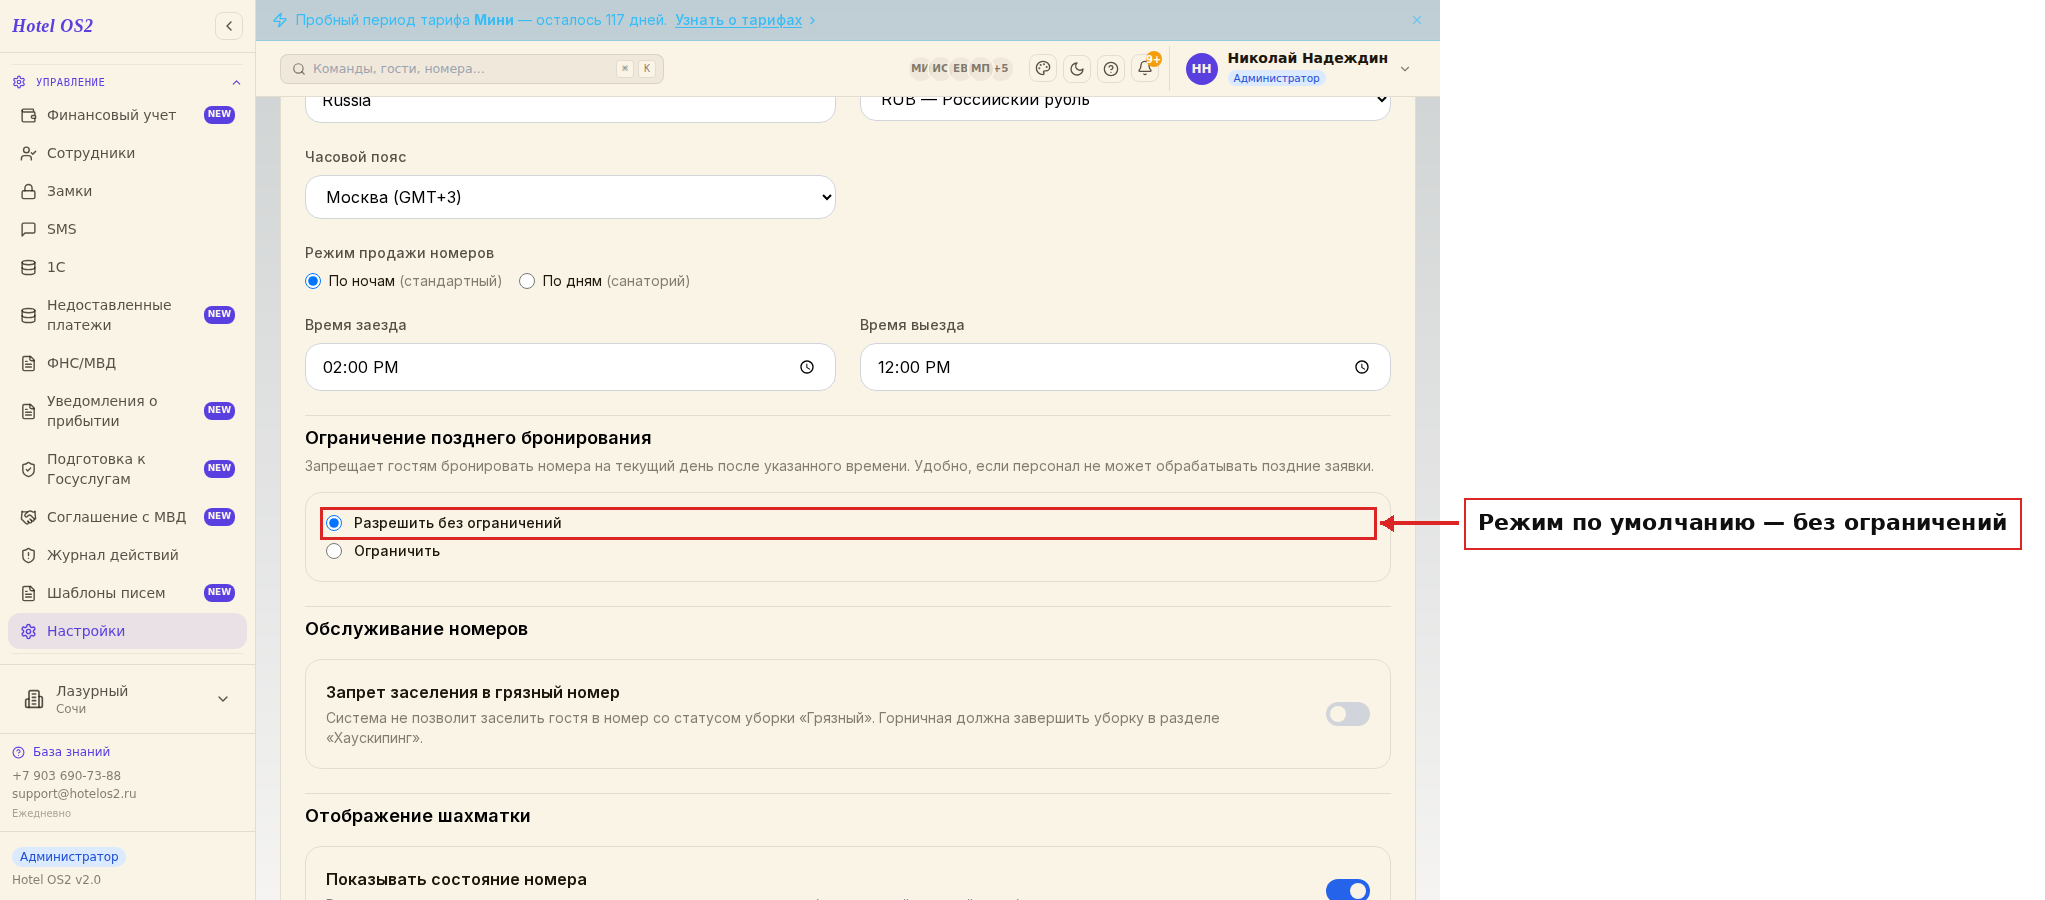Screen dimensions: 2045x900
Task: Focus the command search field
Action: coord(472,69)
